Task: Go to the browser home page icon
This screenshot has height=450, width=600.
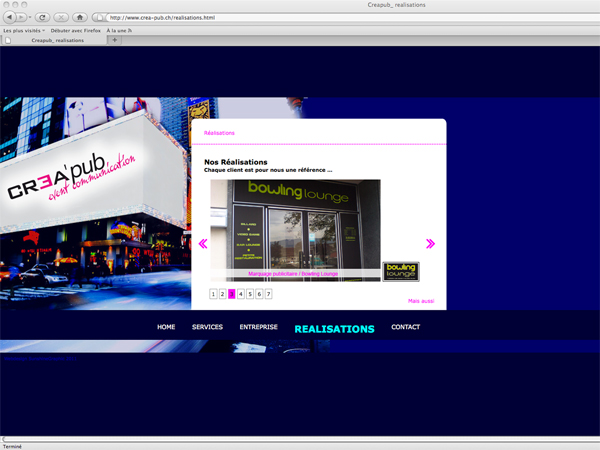Action: [80, 17]
